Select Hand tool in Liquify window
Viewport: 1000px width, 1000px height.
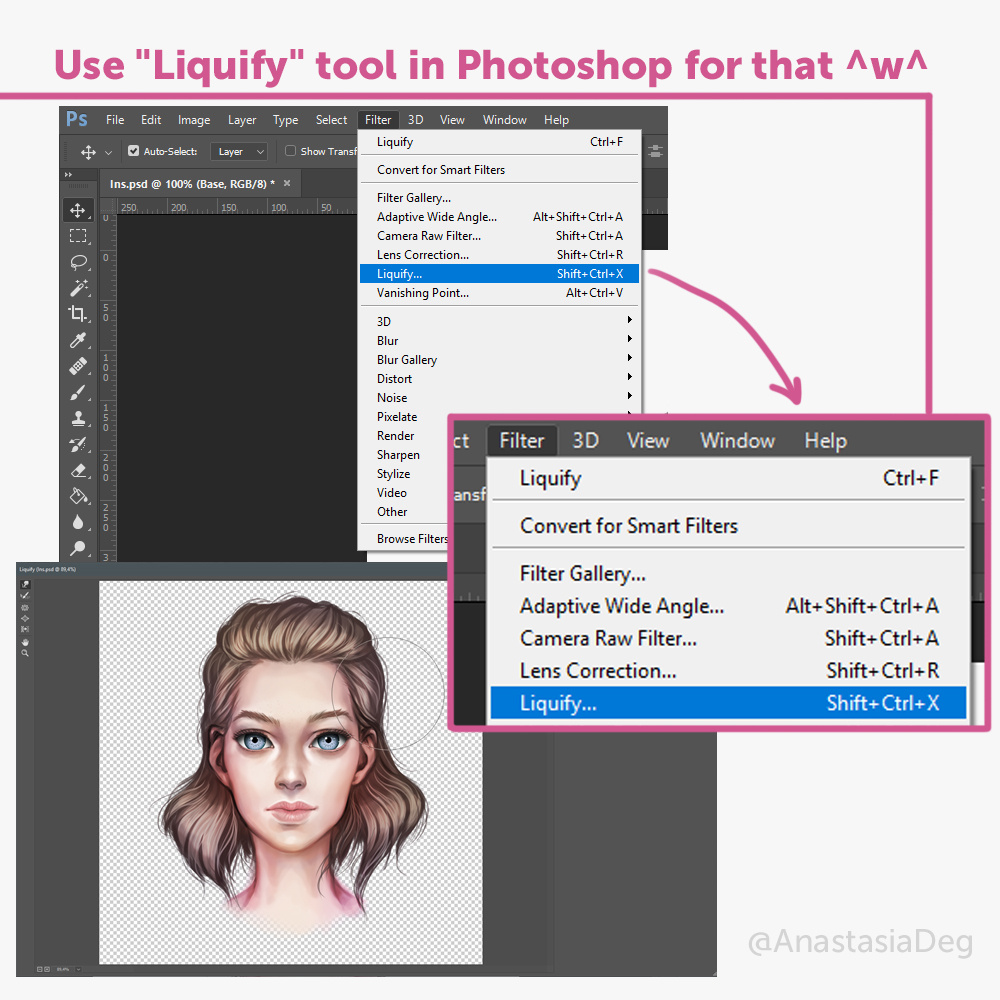tap(25, 642)
